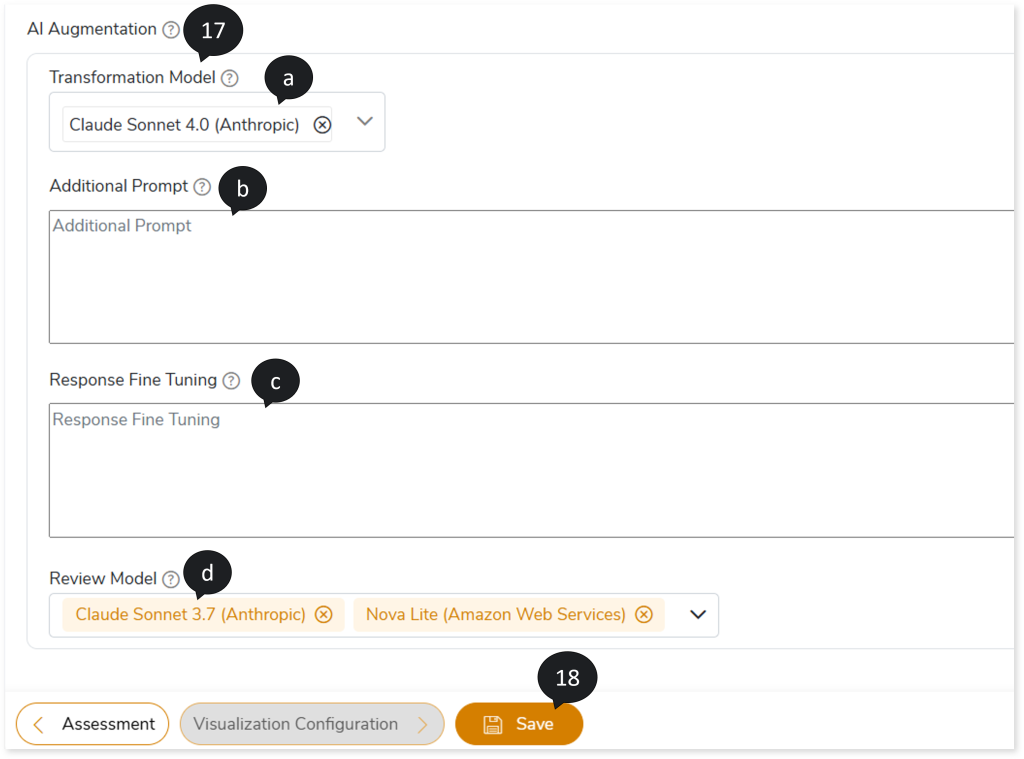Click help icon beside Transformation Model

pos(230,78)
